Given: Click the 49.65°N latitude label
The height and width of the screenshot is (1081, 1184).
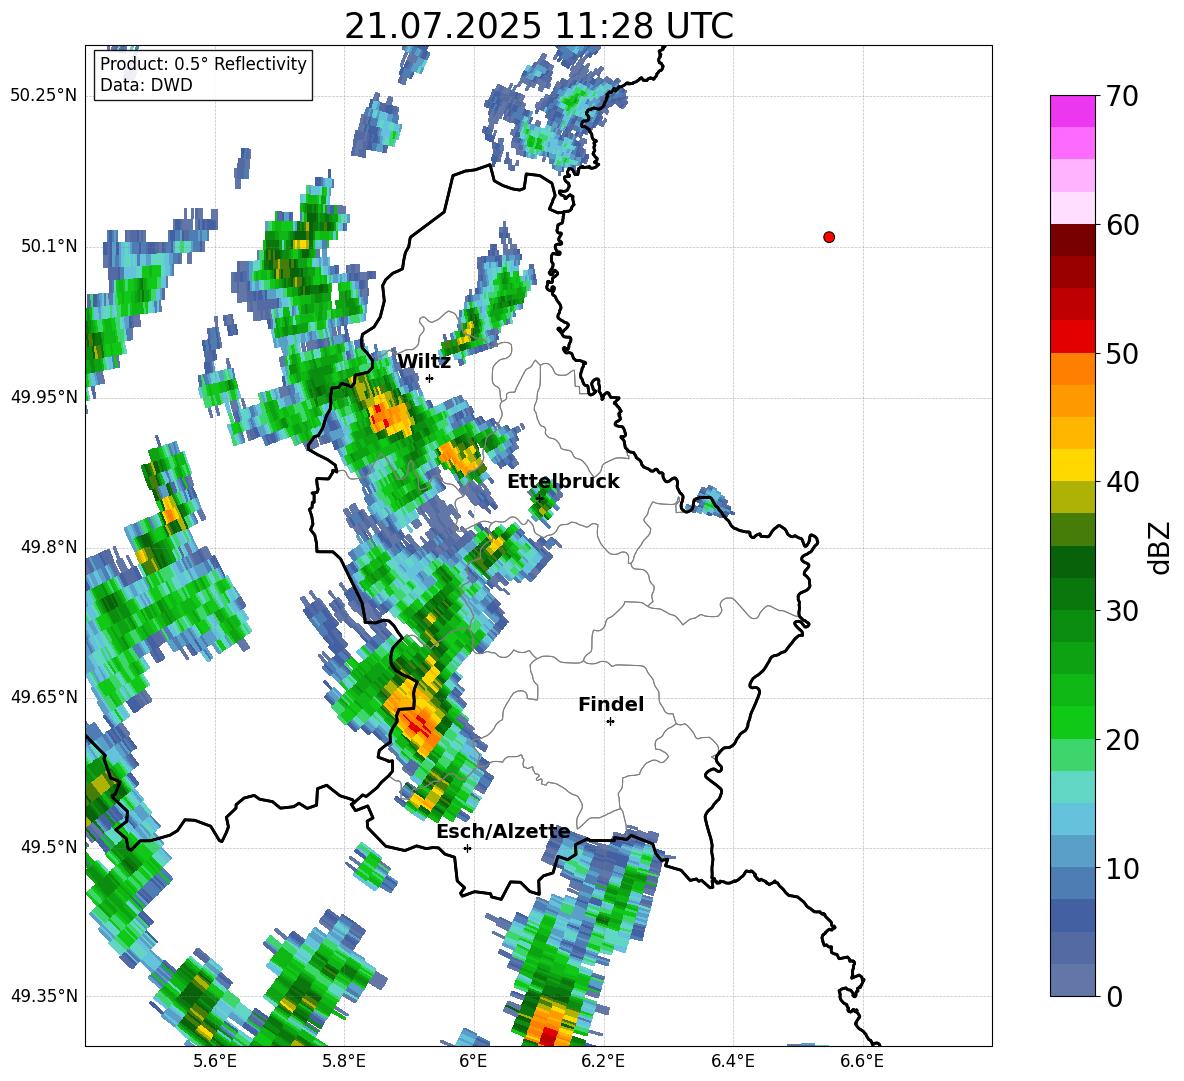Looking at the screenshot, I should [43, 696].
